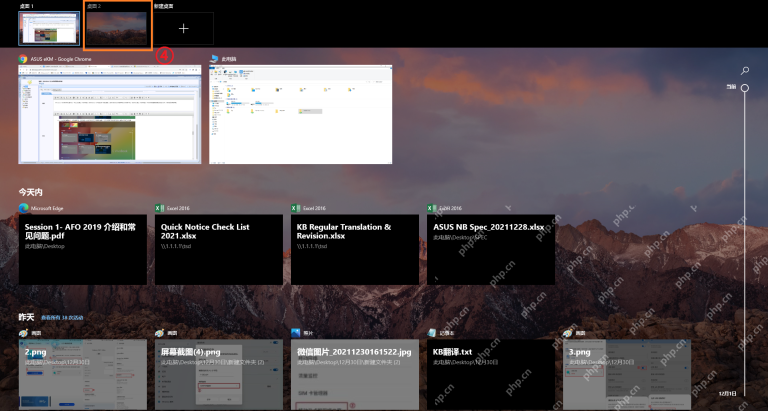Click the Notepad icon above KB翻译.txt card

pyautogui.click(x=432, y=333)
